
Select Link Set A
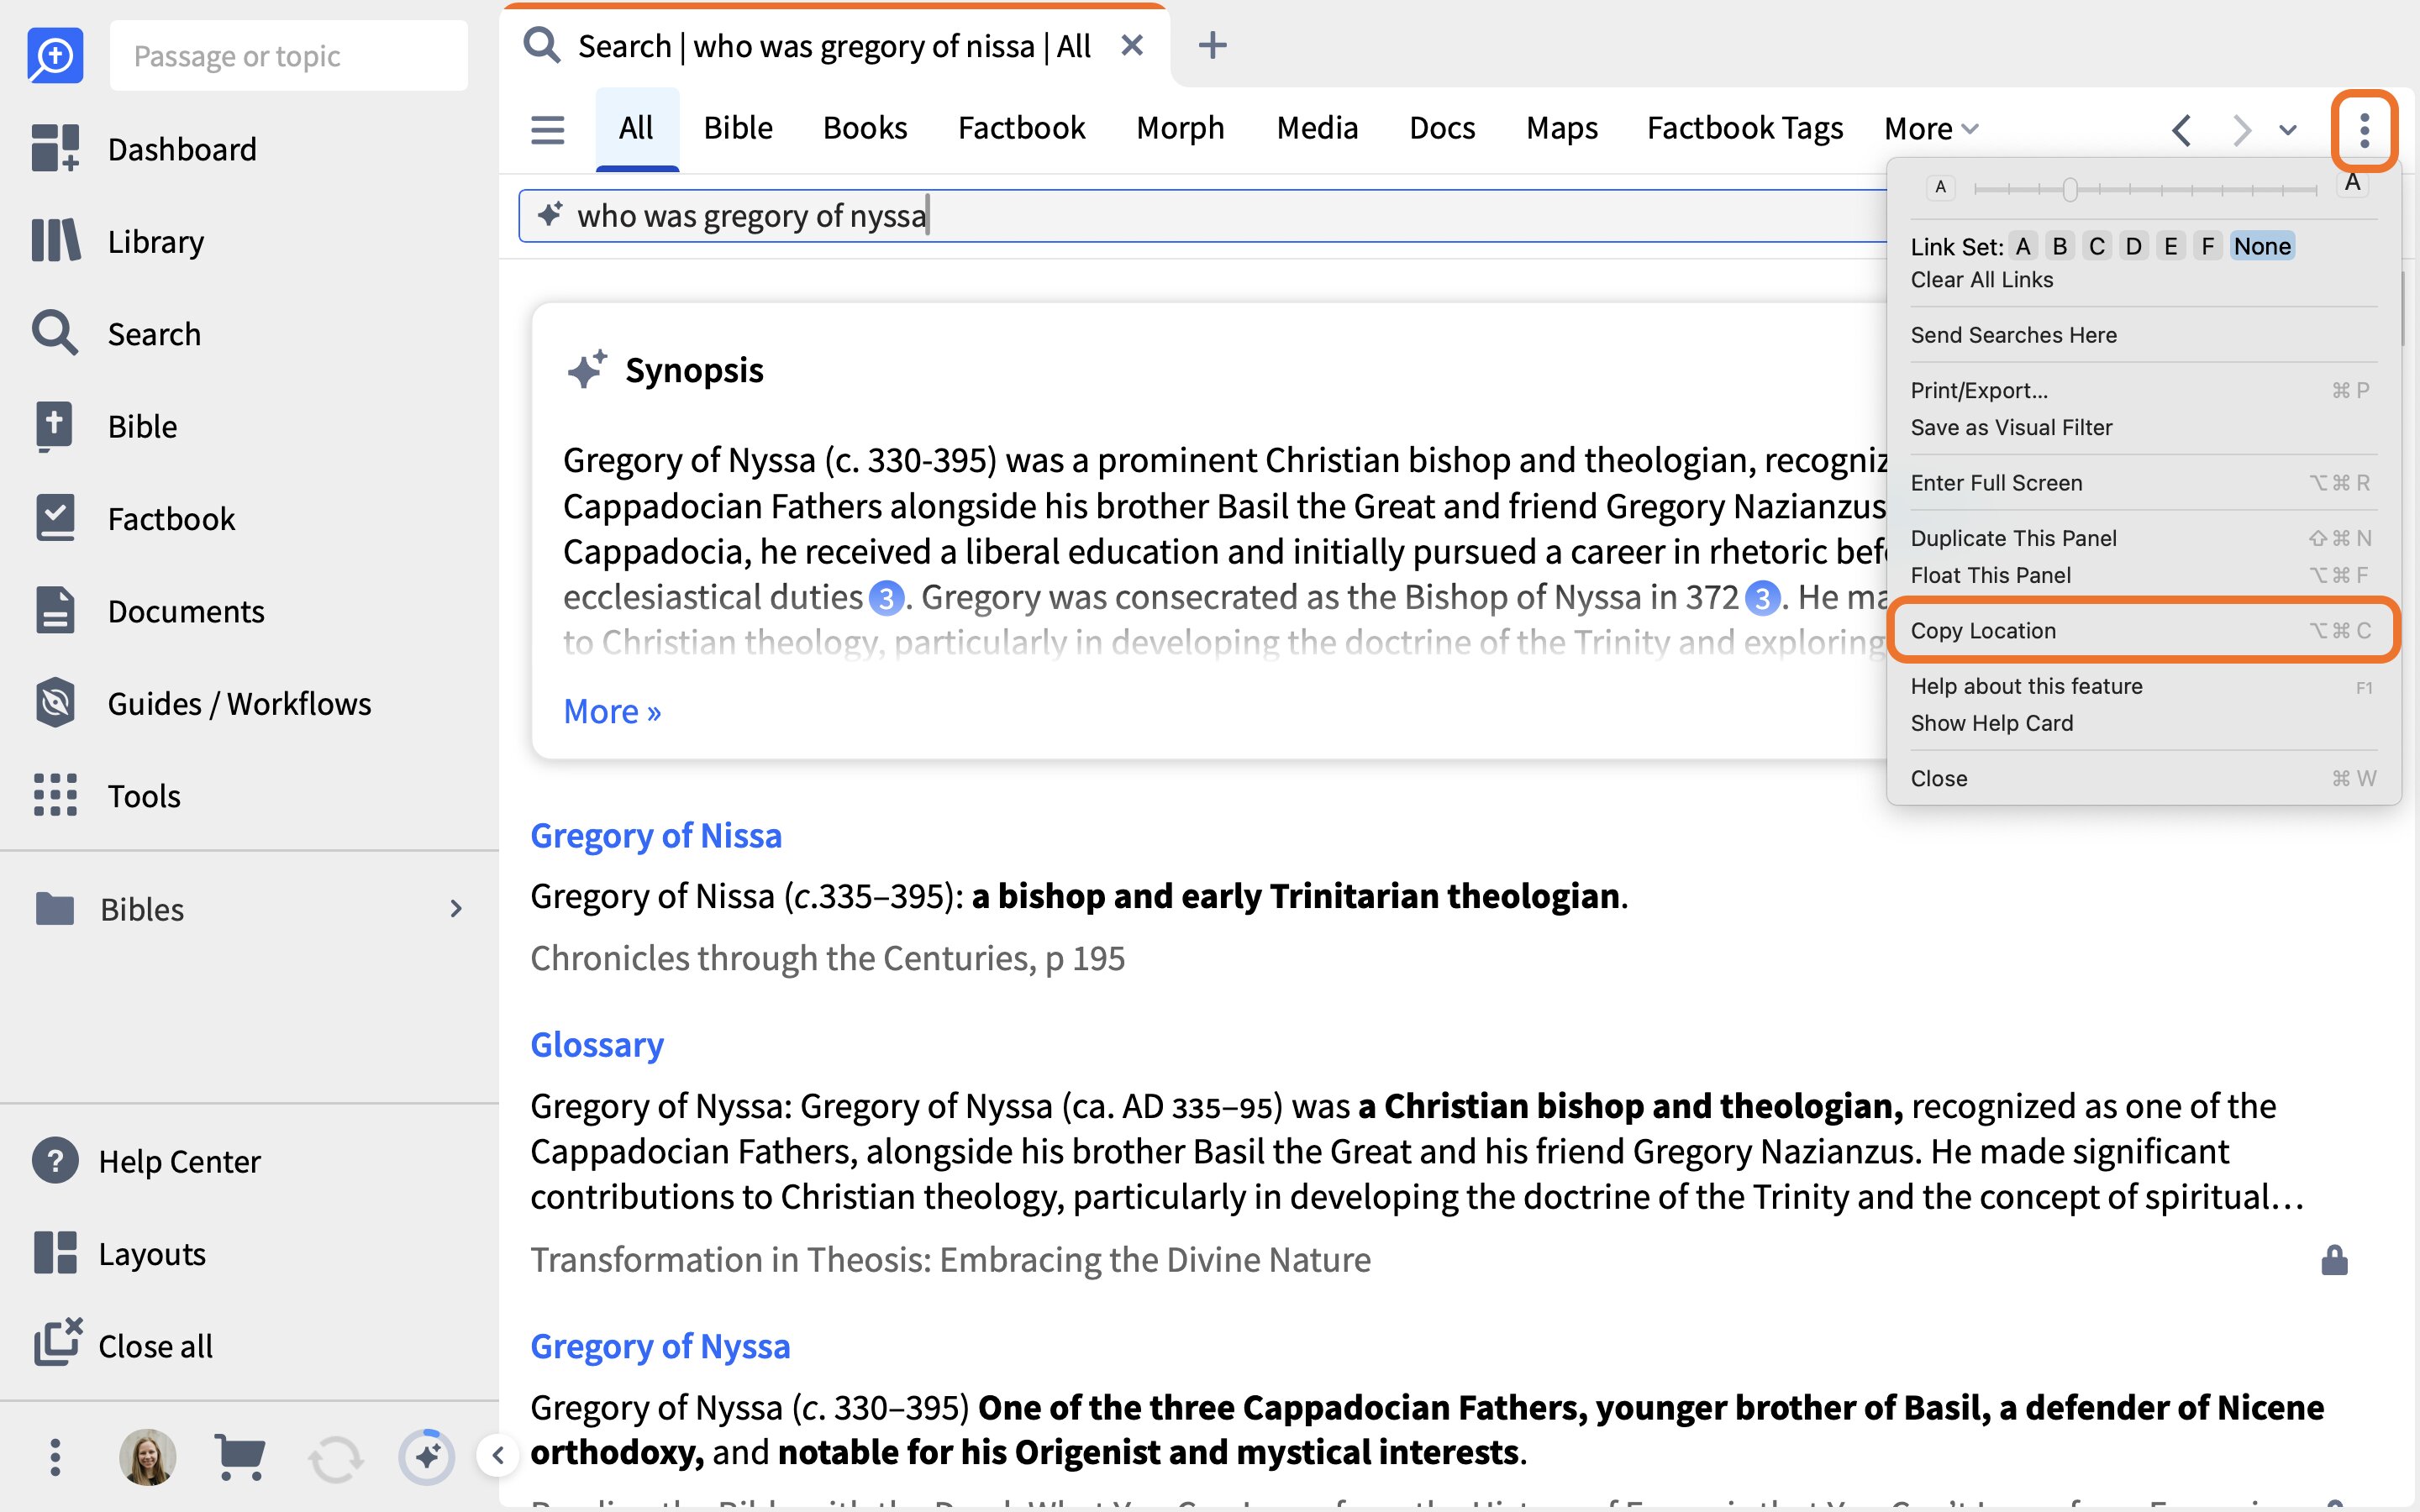click(2023, 246)
